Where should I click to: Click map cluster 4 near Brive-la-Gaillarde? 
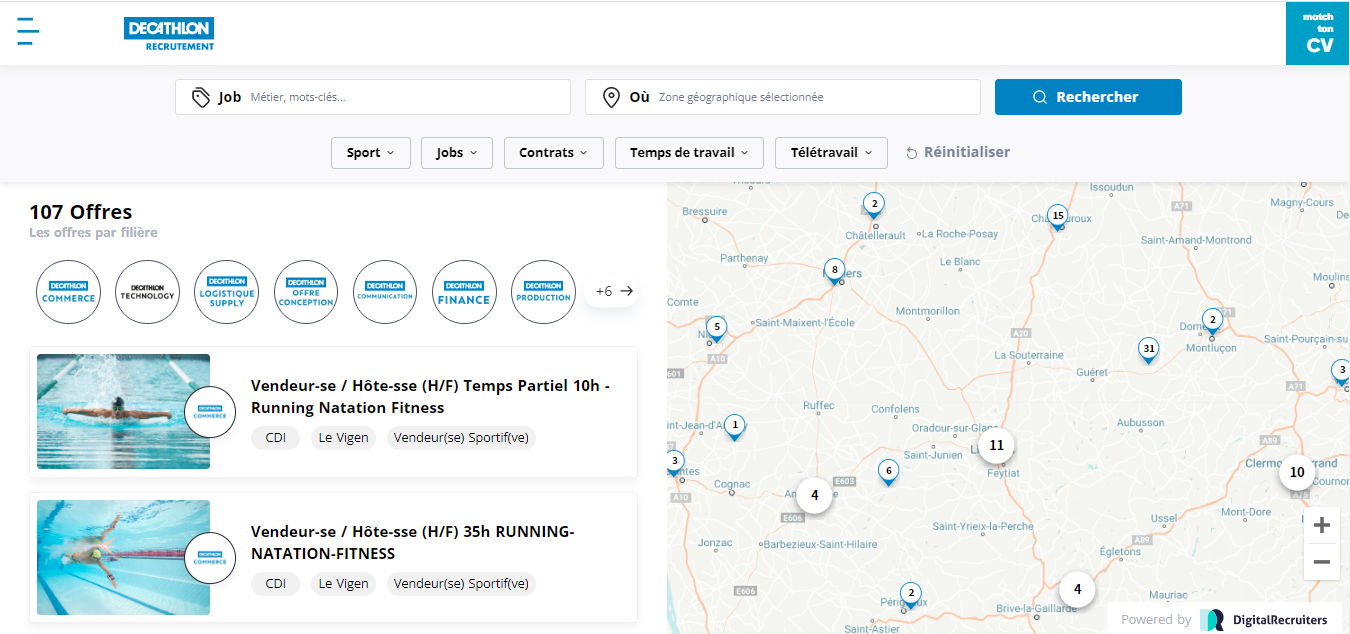click(x=1077, y=589)
